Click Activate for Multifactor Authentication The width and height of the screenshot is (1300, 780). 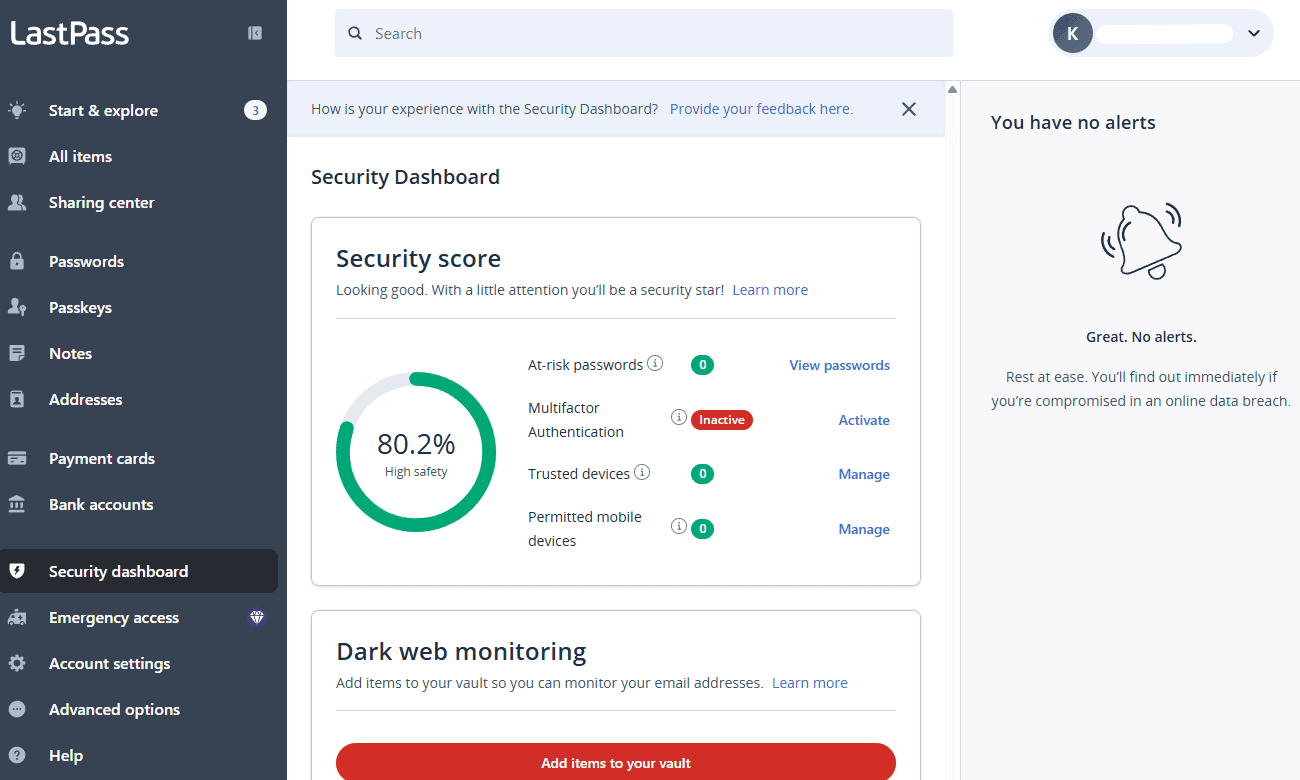click(863, 420)
